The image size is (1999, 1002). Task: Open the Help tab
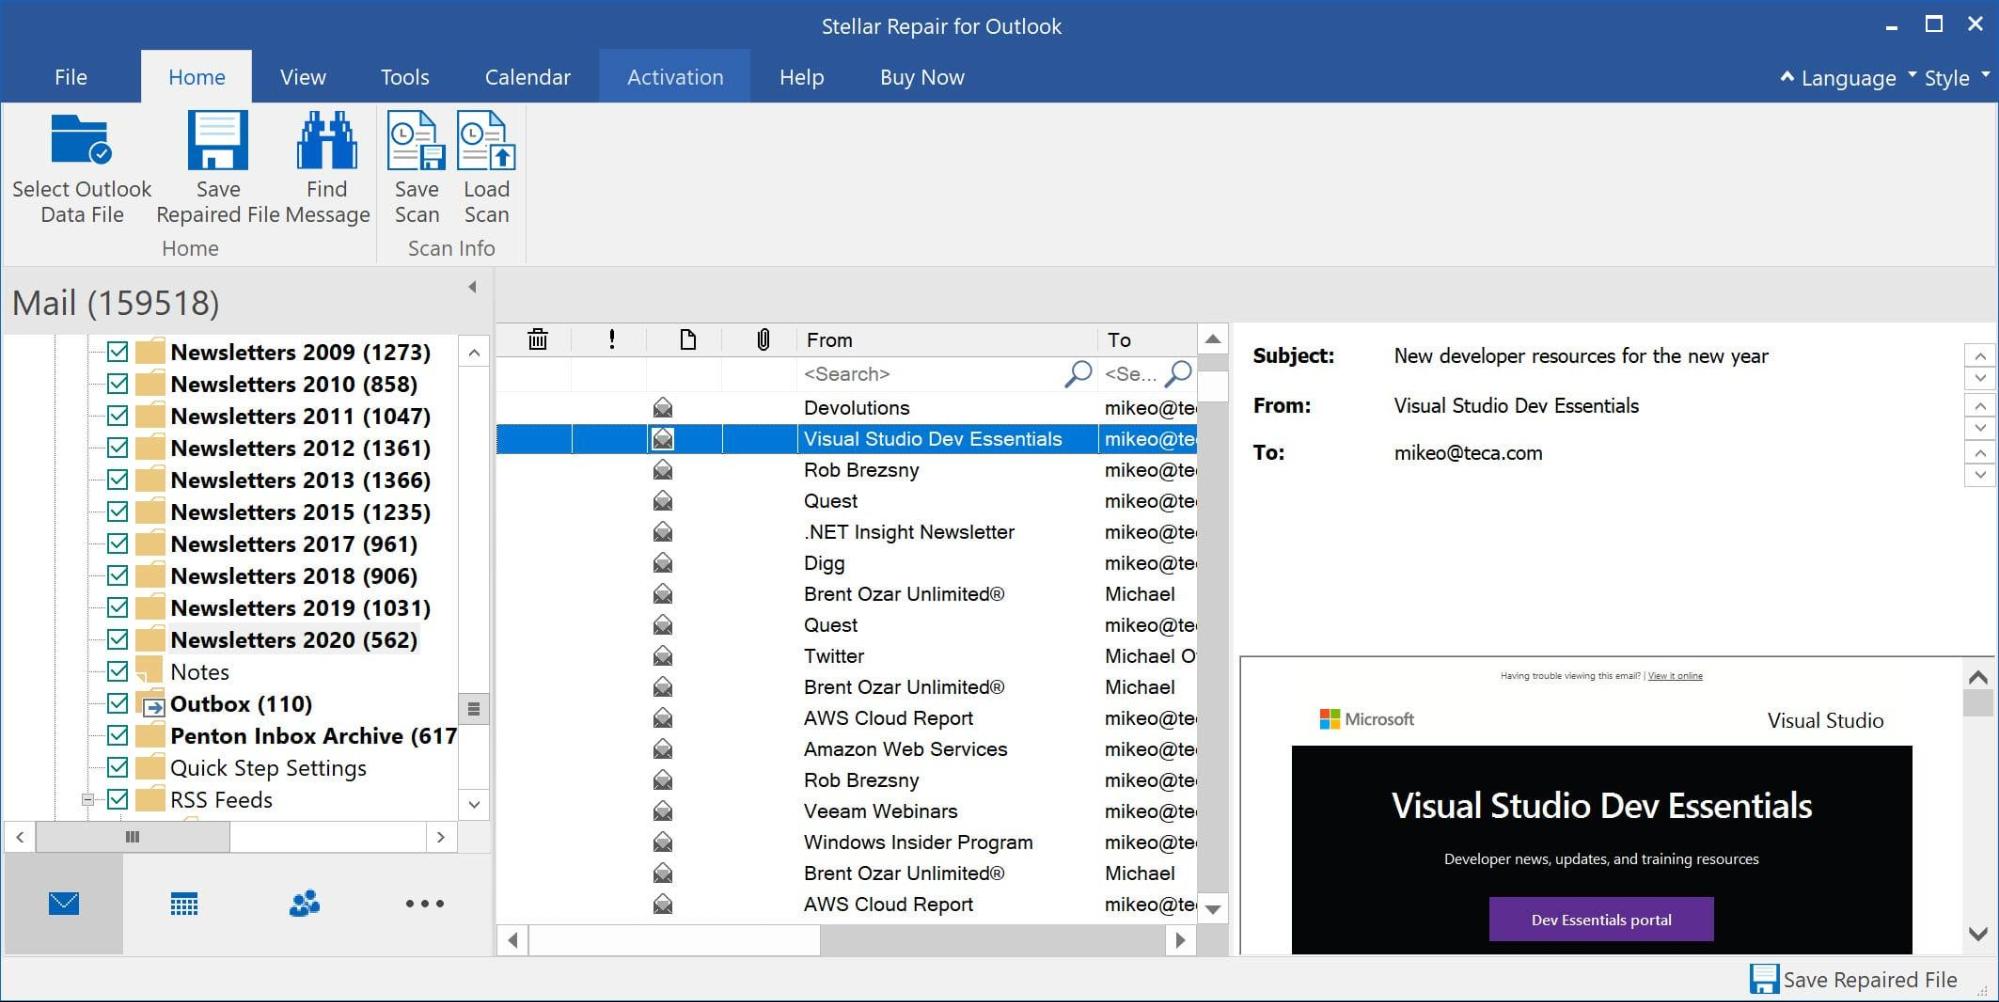[802, 77]
